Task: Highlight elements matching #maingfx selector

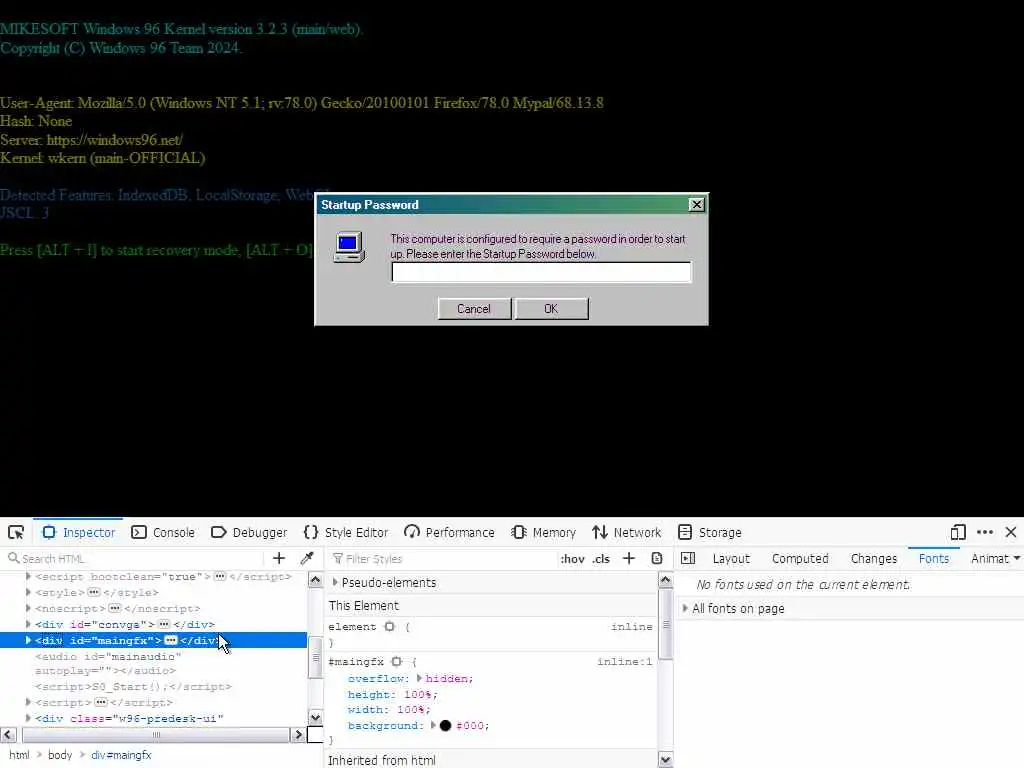Action: pyautogui.click(x=396, y=662)
